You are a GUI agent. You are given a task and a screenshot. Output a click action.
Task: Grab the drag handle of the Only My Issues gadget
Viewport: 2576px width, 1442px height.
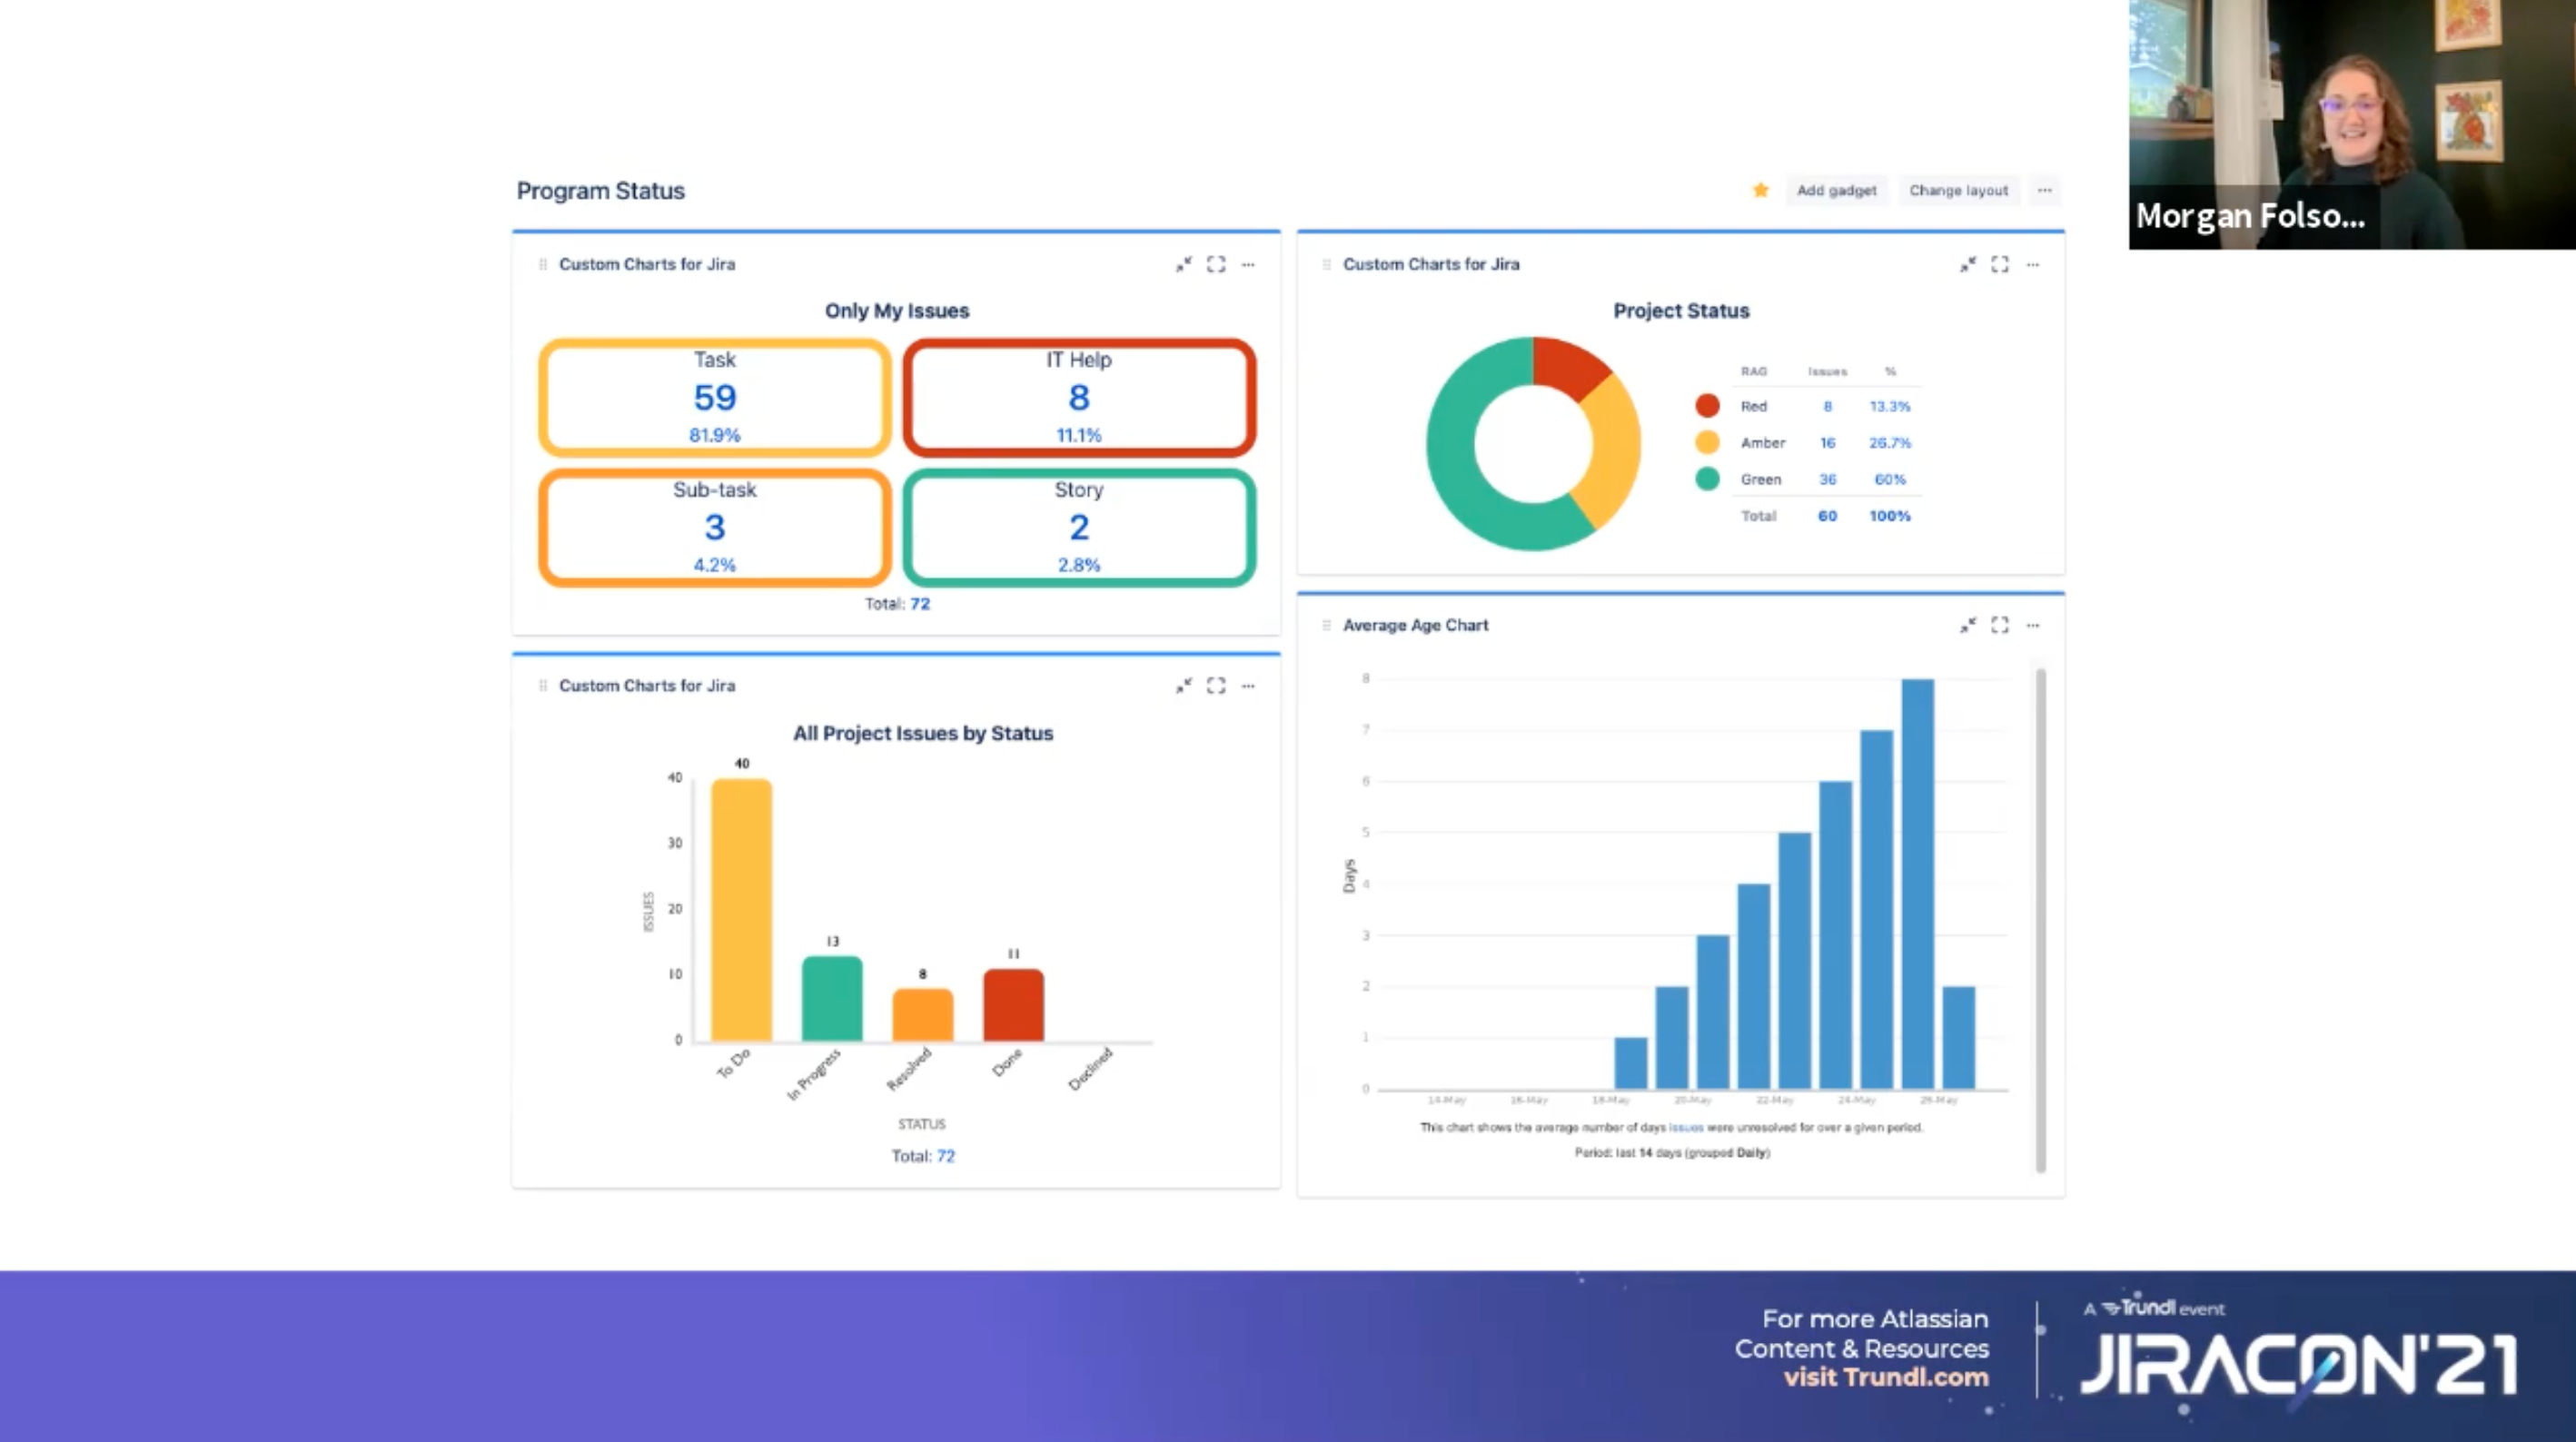[542, 264]
